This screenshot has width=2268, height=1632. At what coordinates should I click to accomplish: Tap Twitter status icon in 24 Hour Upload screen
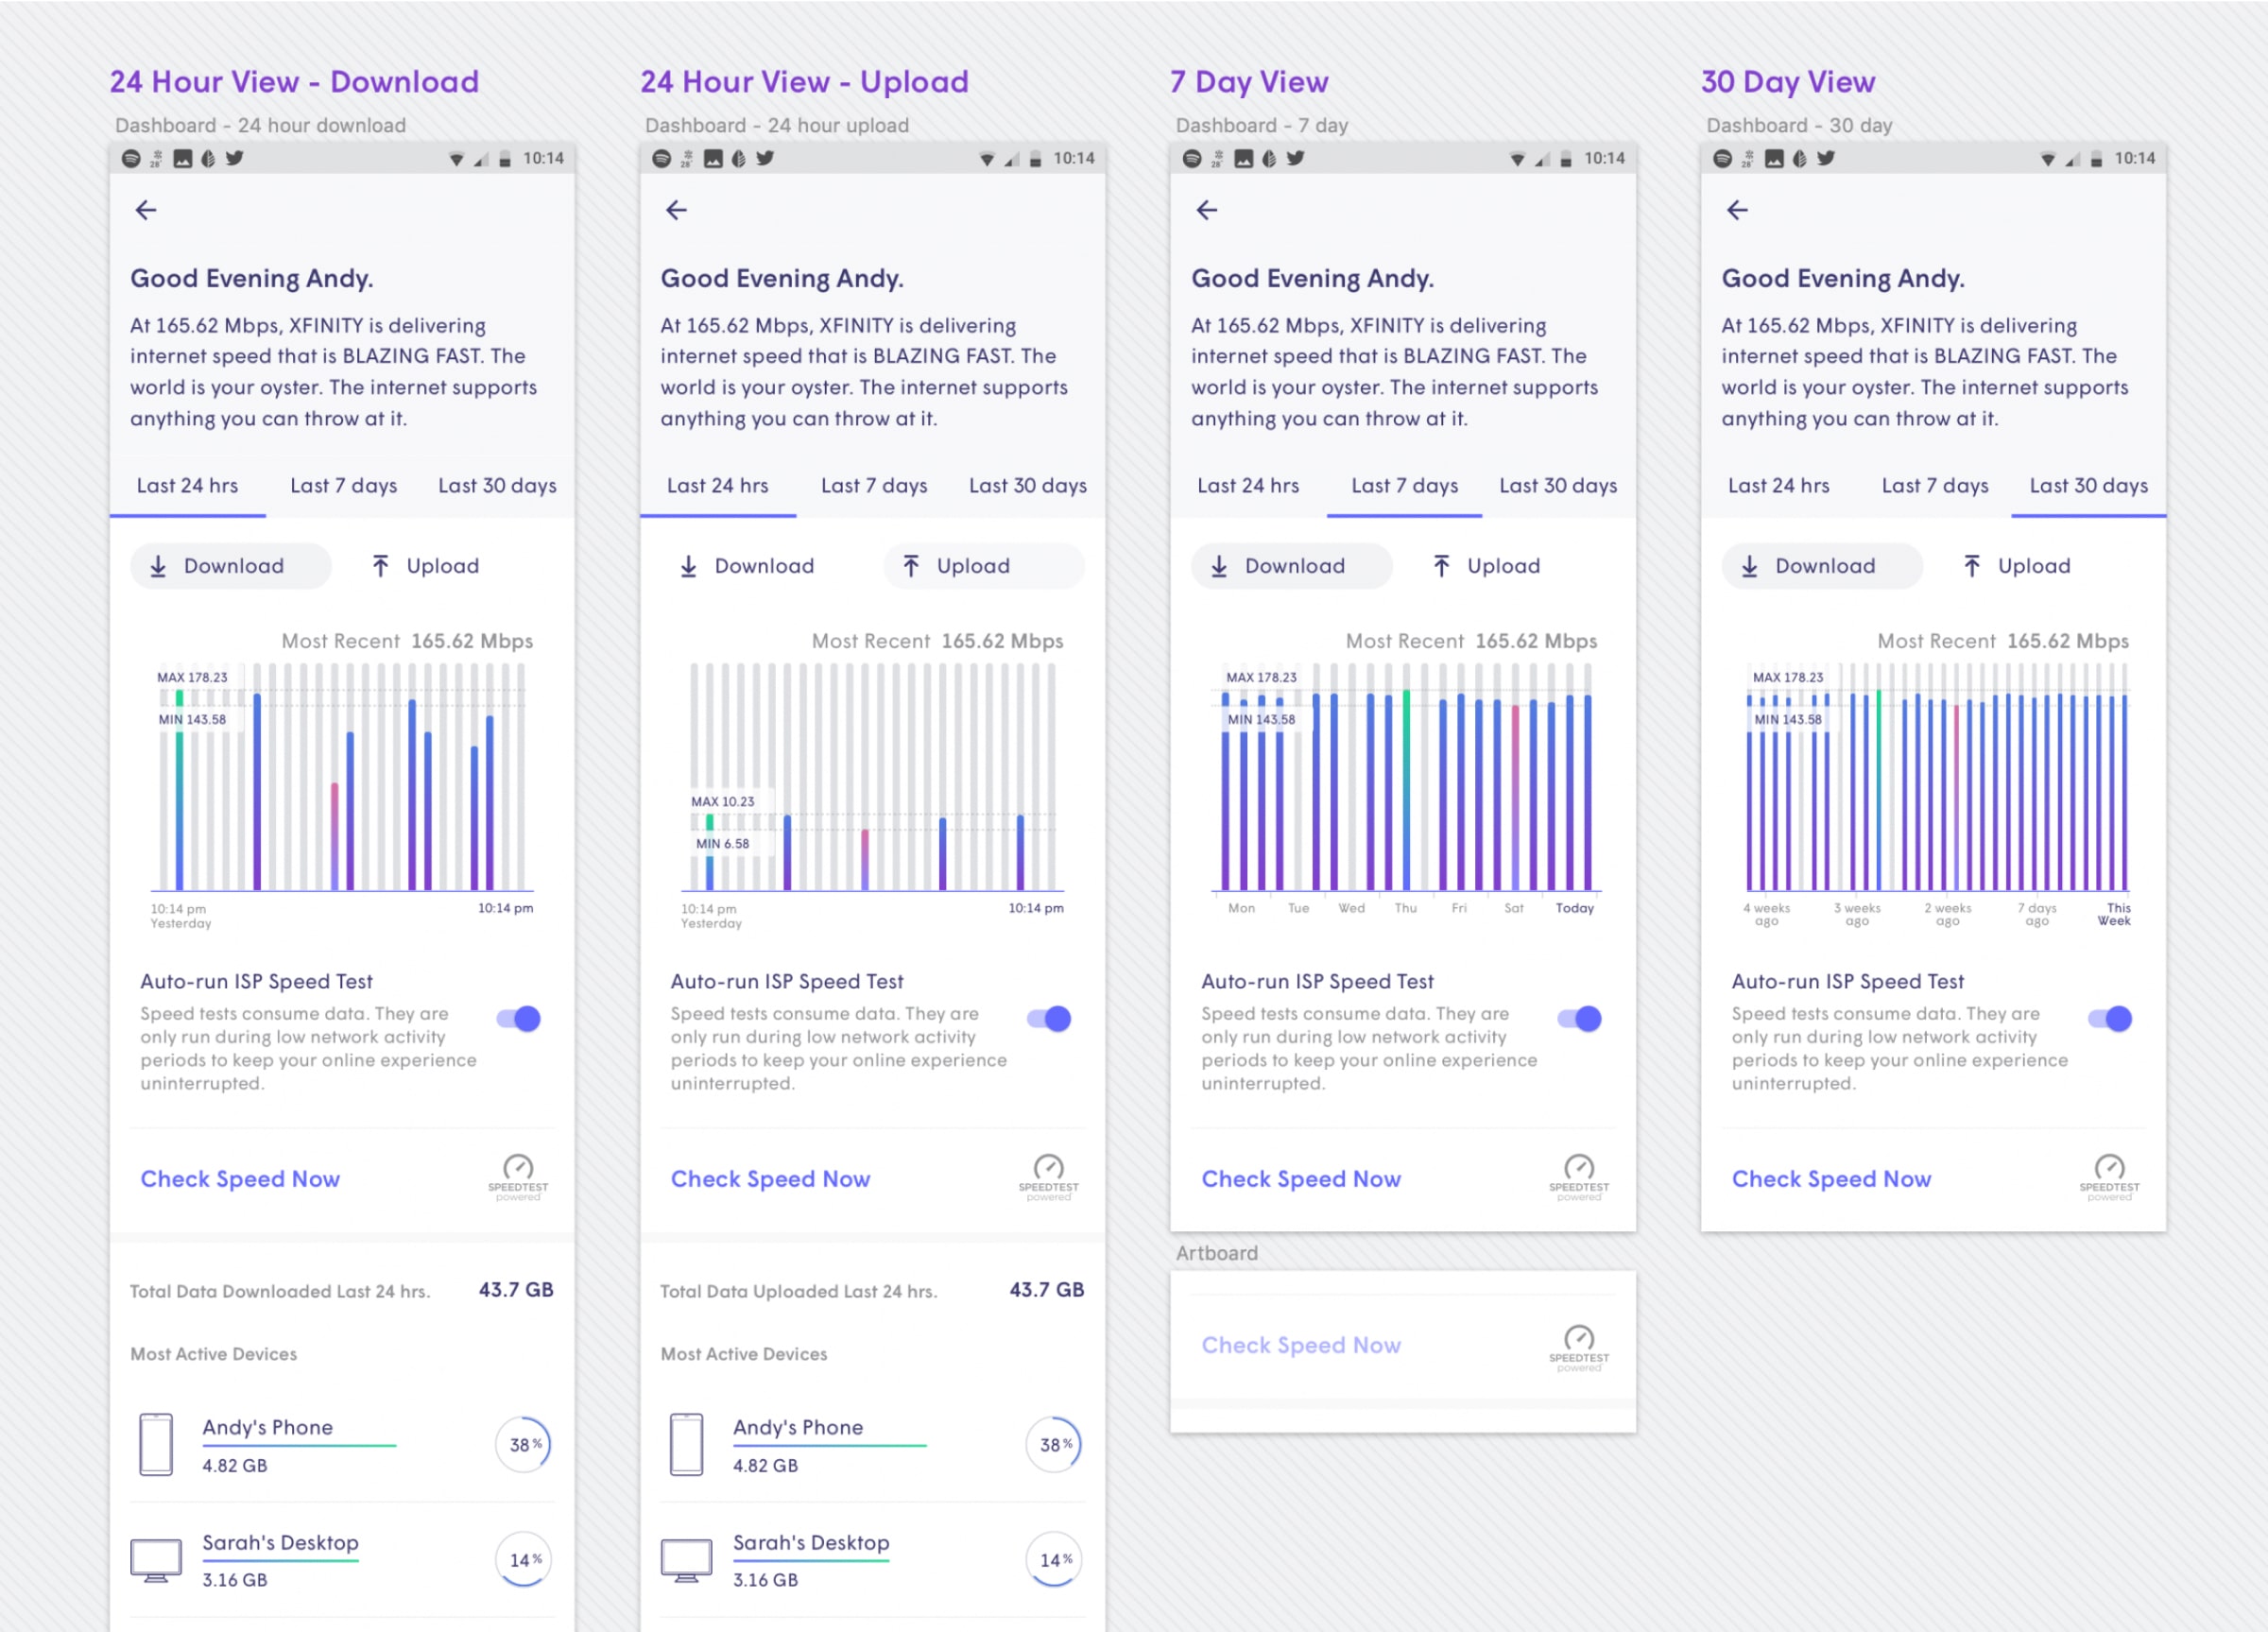pos(765,158)
